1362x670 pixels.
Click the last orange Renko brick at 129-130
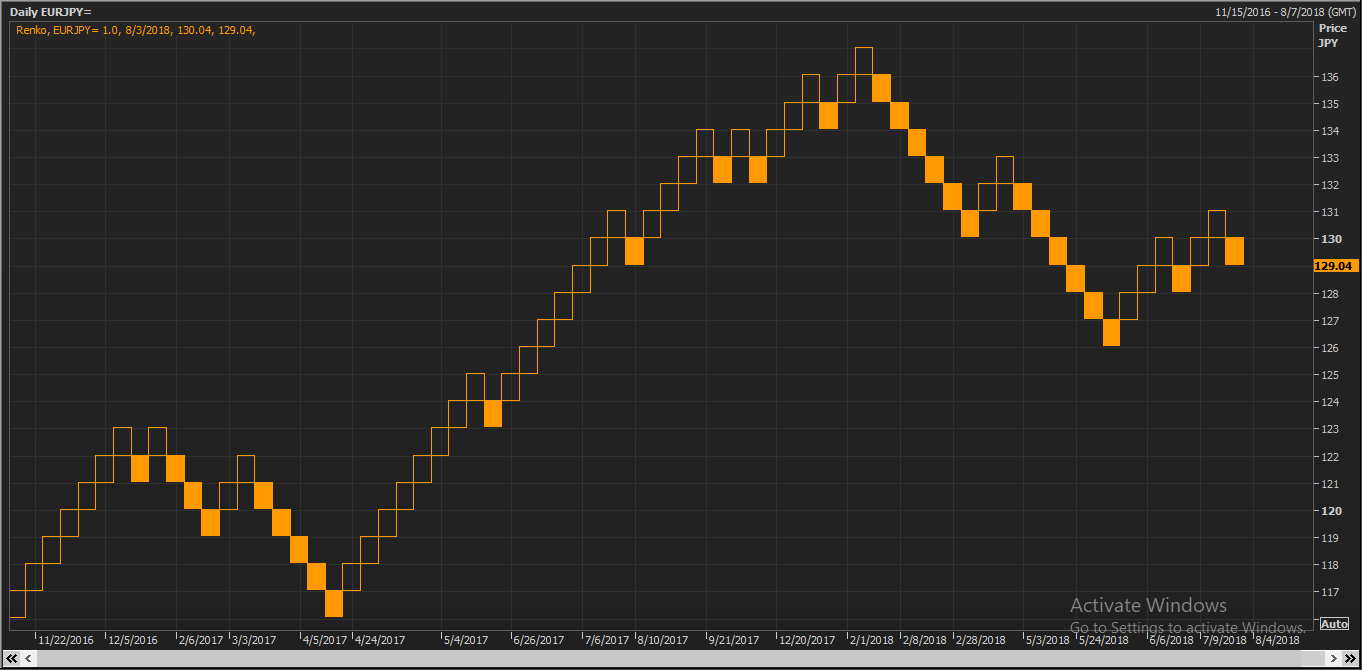pyautogui.click(x=1234, y=251)
